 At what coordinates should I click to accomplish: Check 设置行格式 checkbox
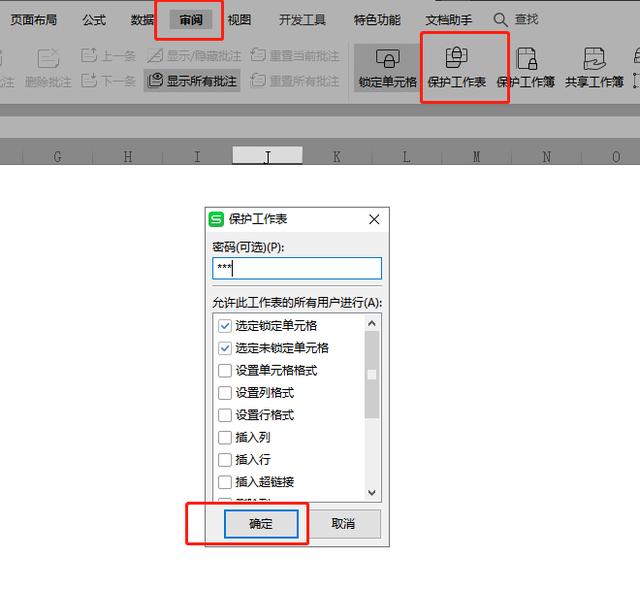click(x=225, y=415)
